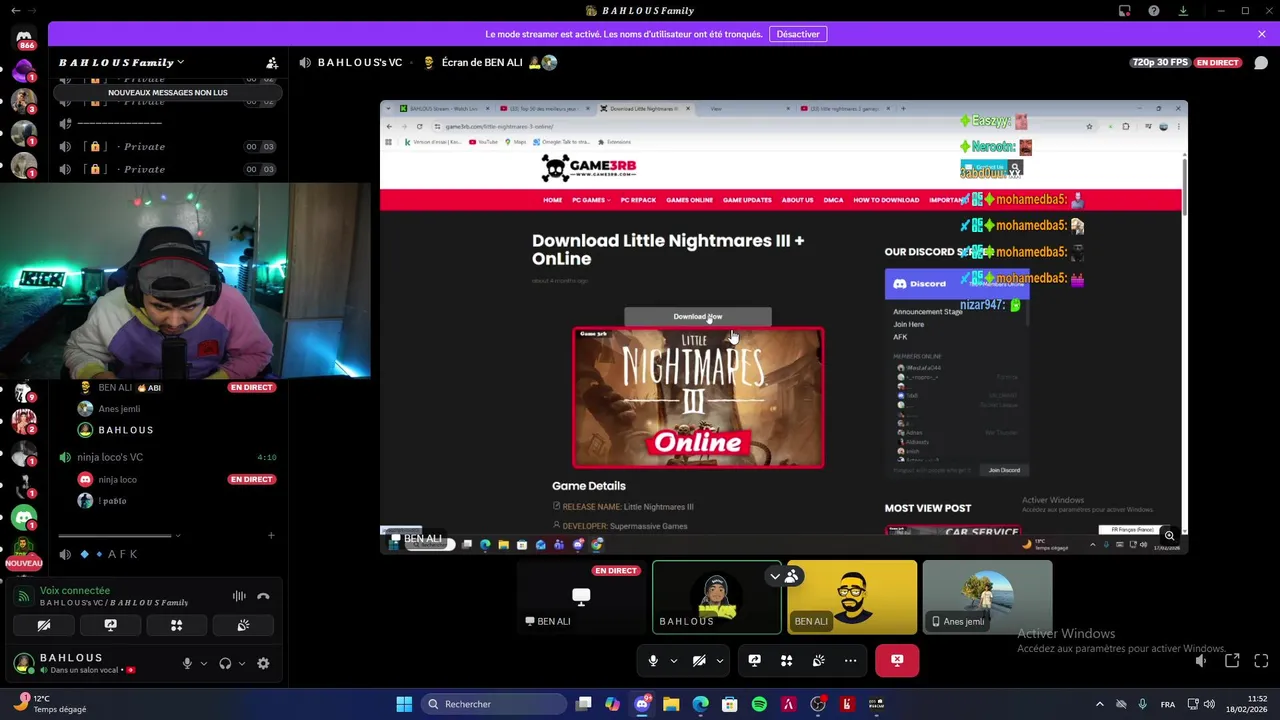Mute mic in the call control bar
The image size is (1280, 720).
653,660
